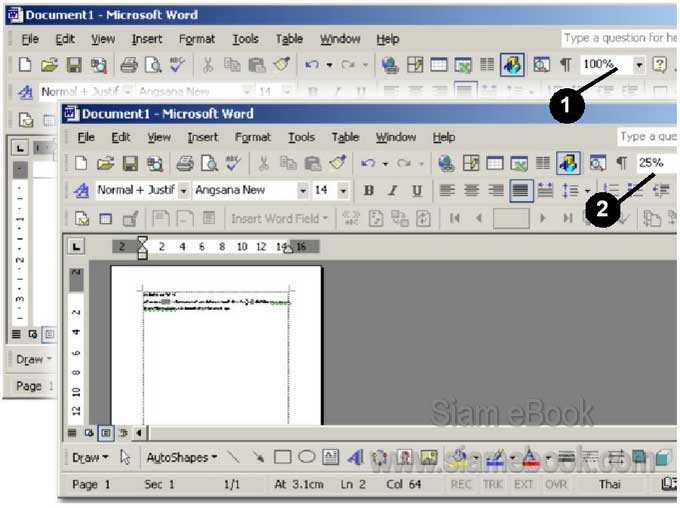Click New Blank Document icon in front window
Screen dimensions: 680x508
(81, 164)
